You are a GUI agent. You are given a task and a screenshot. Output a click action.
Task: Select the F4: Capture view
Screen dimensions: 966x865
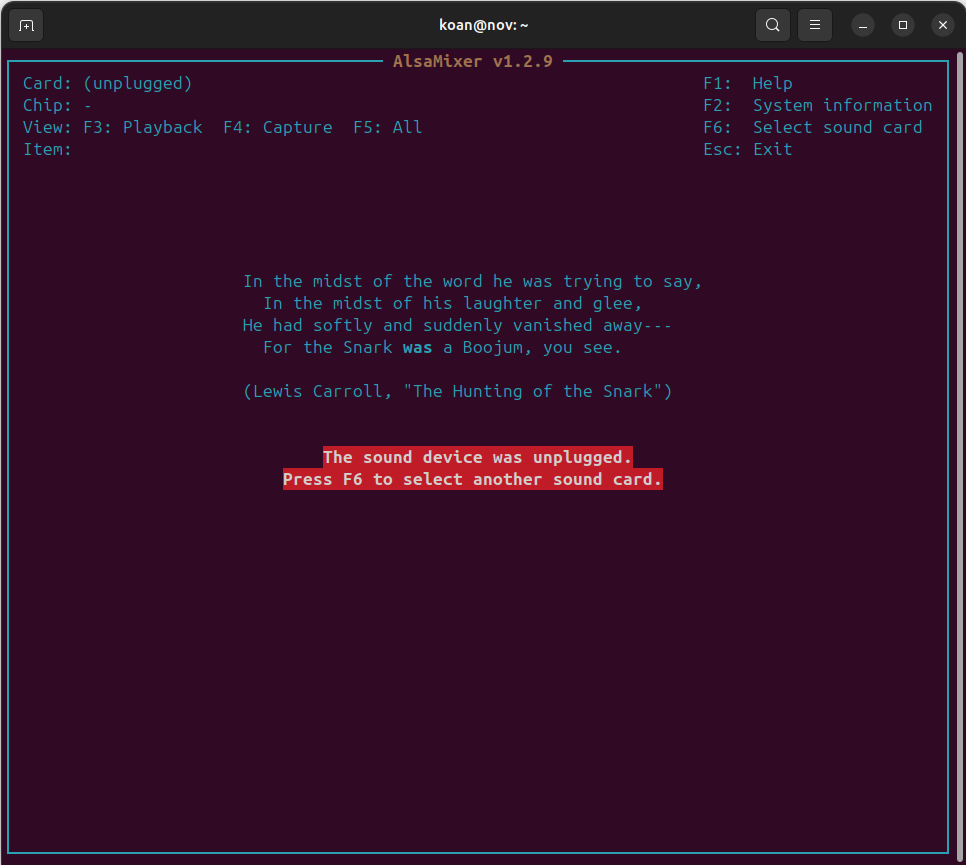click(278, 127)
